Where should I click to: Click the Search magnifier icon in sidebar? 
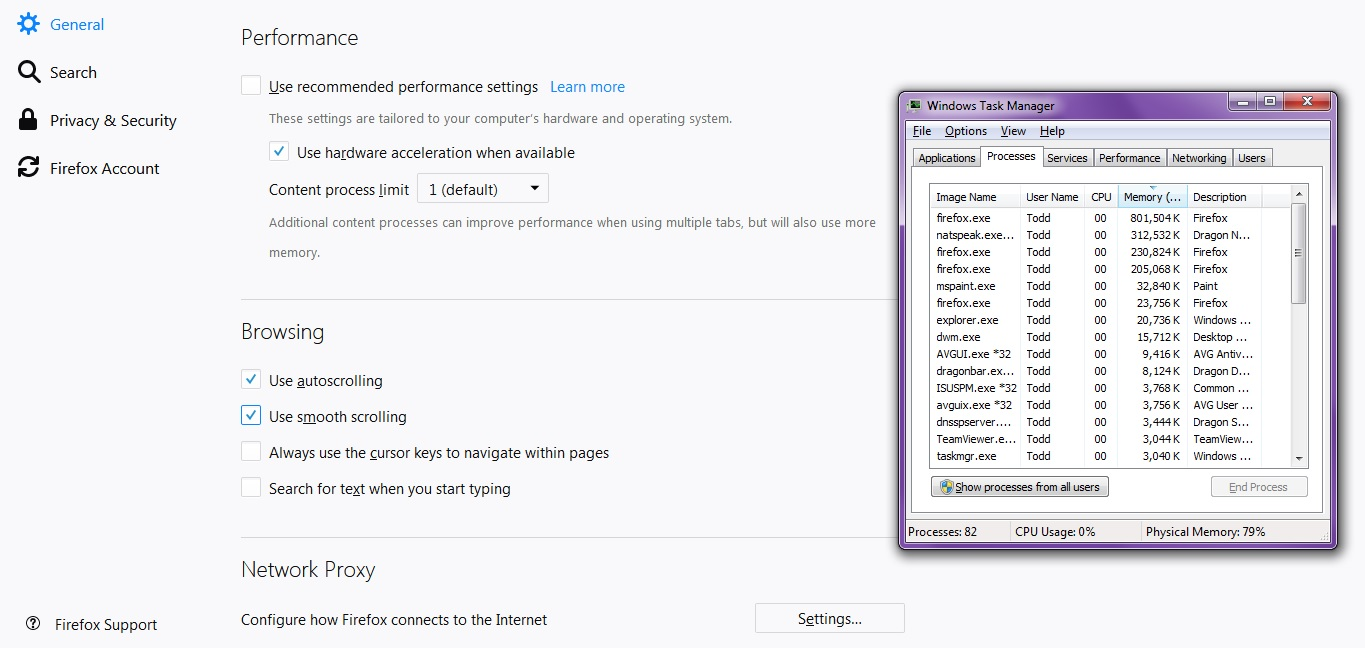[x=29, y=72]
